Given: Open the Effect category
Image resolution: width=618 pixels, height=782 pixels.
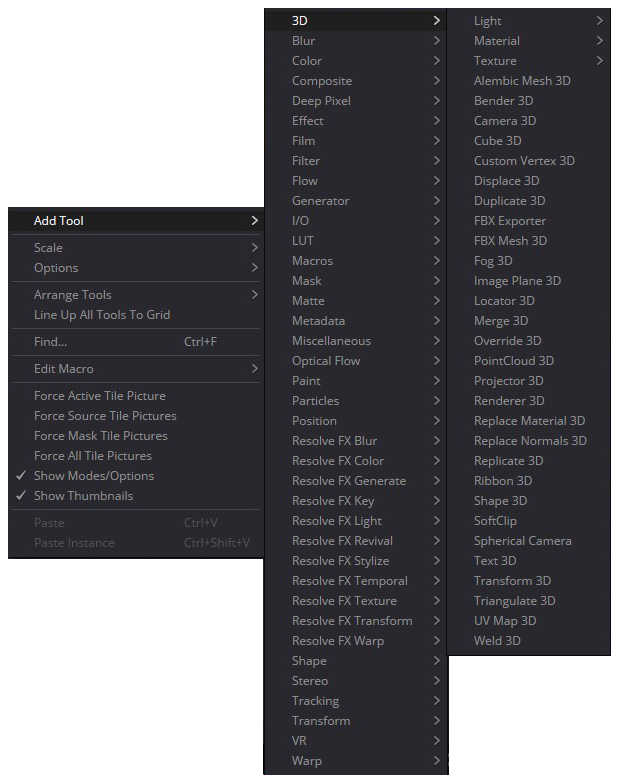Looking at the screenshot, I should pos(356,121).
